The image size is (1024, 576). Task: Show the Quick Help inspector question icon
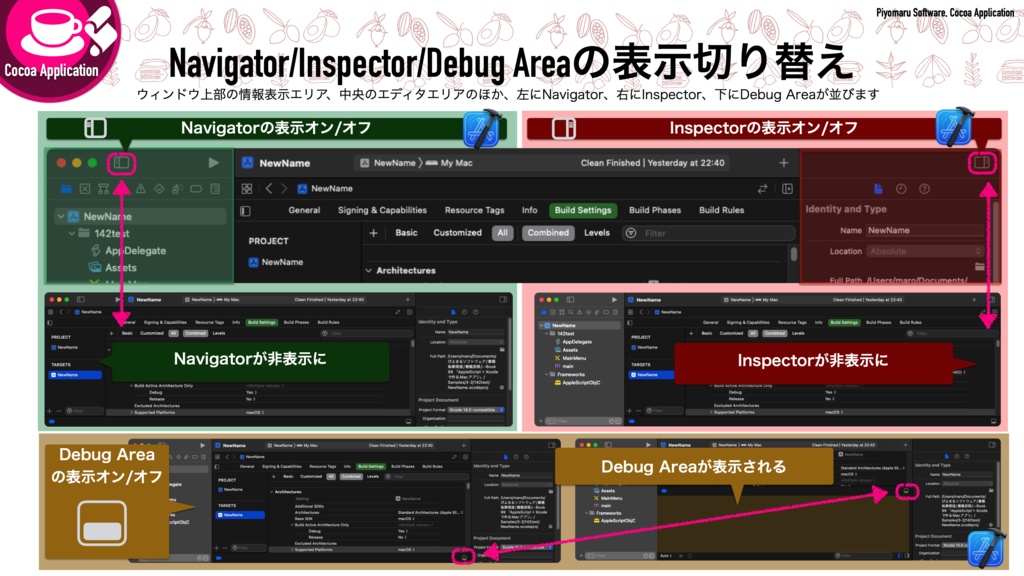pyautogui.click(x=924, y=189)
